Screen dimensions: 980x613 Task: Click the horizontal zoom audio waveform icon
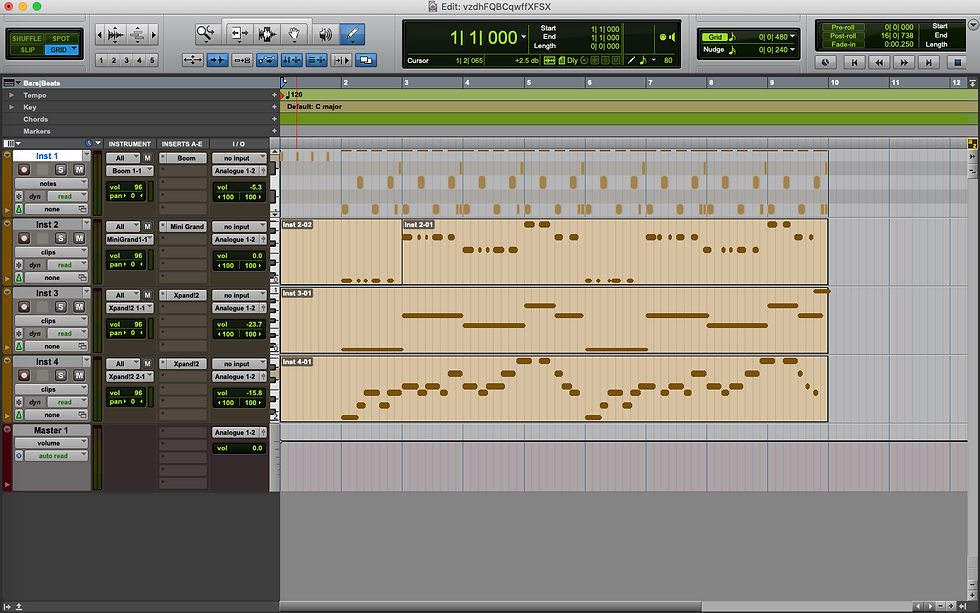coord(116,34)
